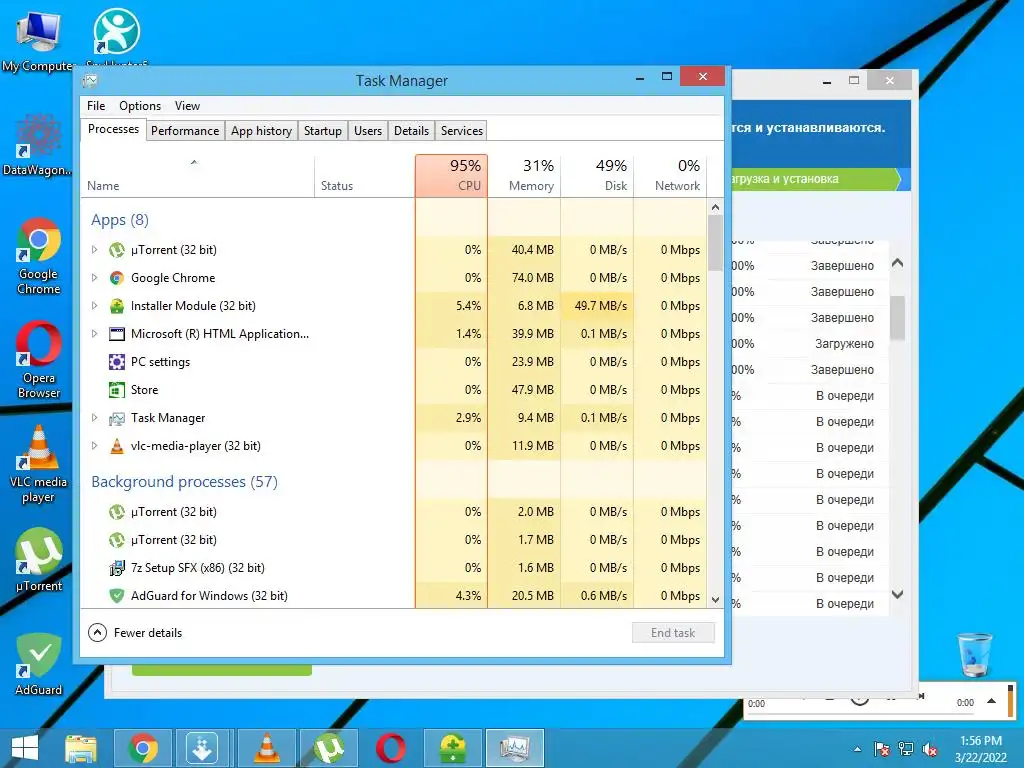Click the Action Center flag tray icon

[x=882, y=750]
